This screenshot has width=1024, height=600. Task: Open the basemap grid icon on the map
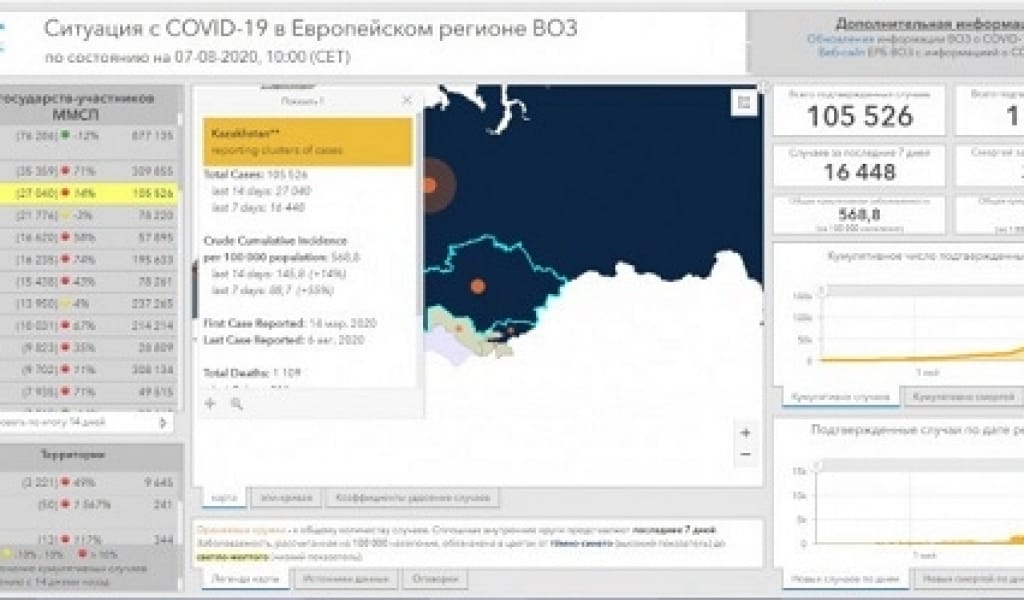[744, 103]
